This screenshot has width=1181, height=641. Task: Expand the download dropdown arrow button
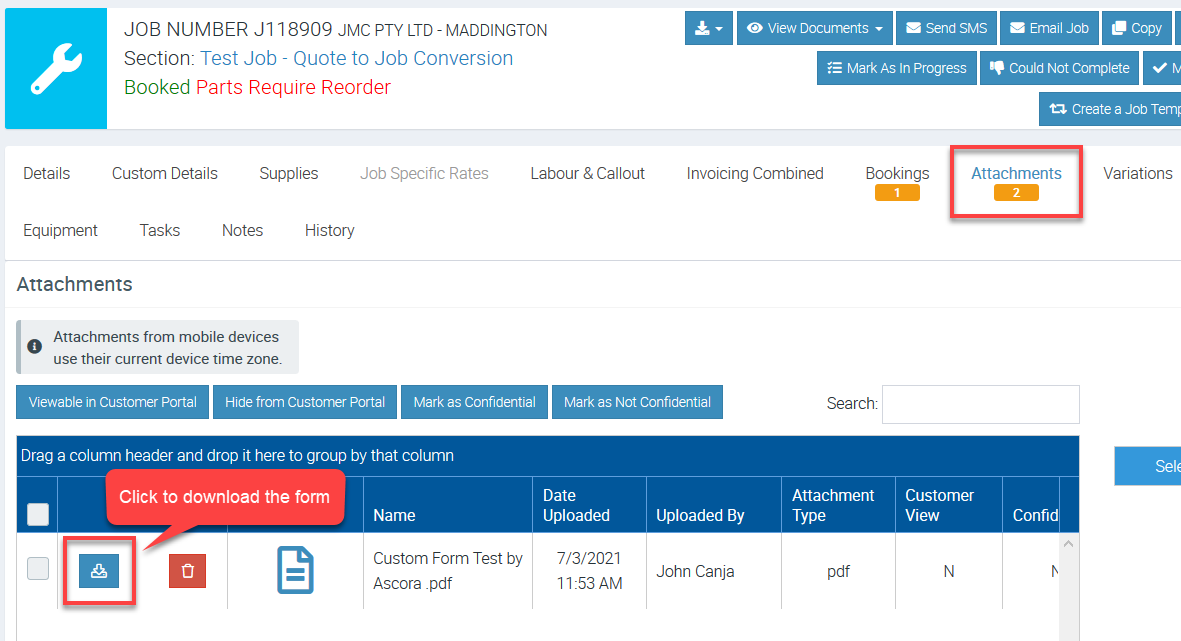tap(709, 28)
